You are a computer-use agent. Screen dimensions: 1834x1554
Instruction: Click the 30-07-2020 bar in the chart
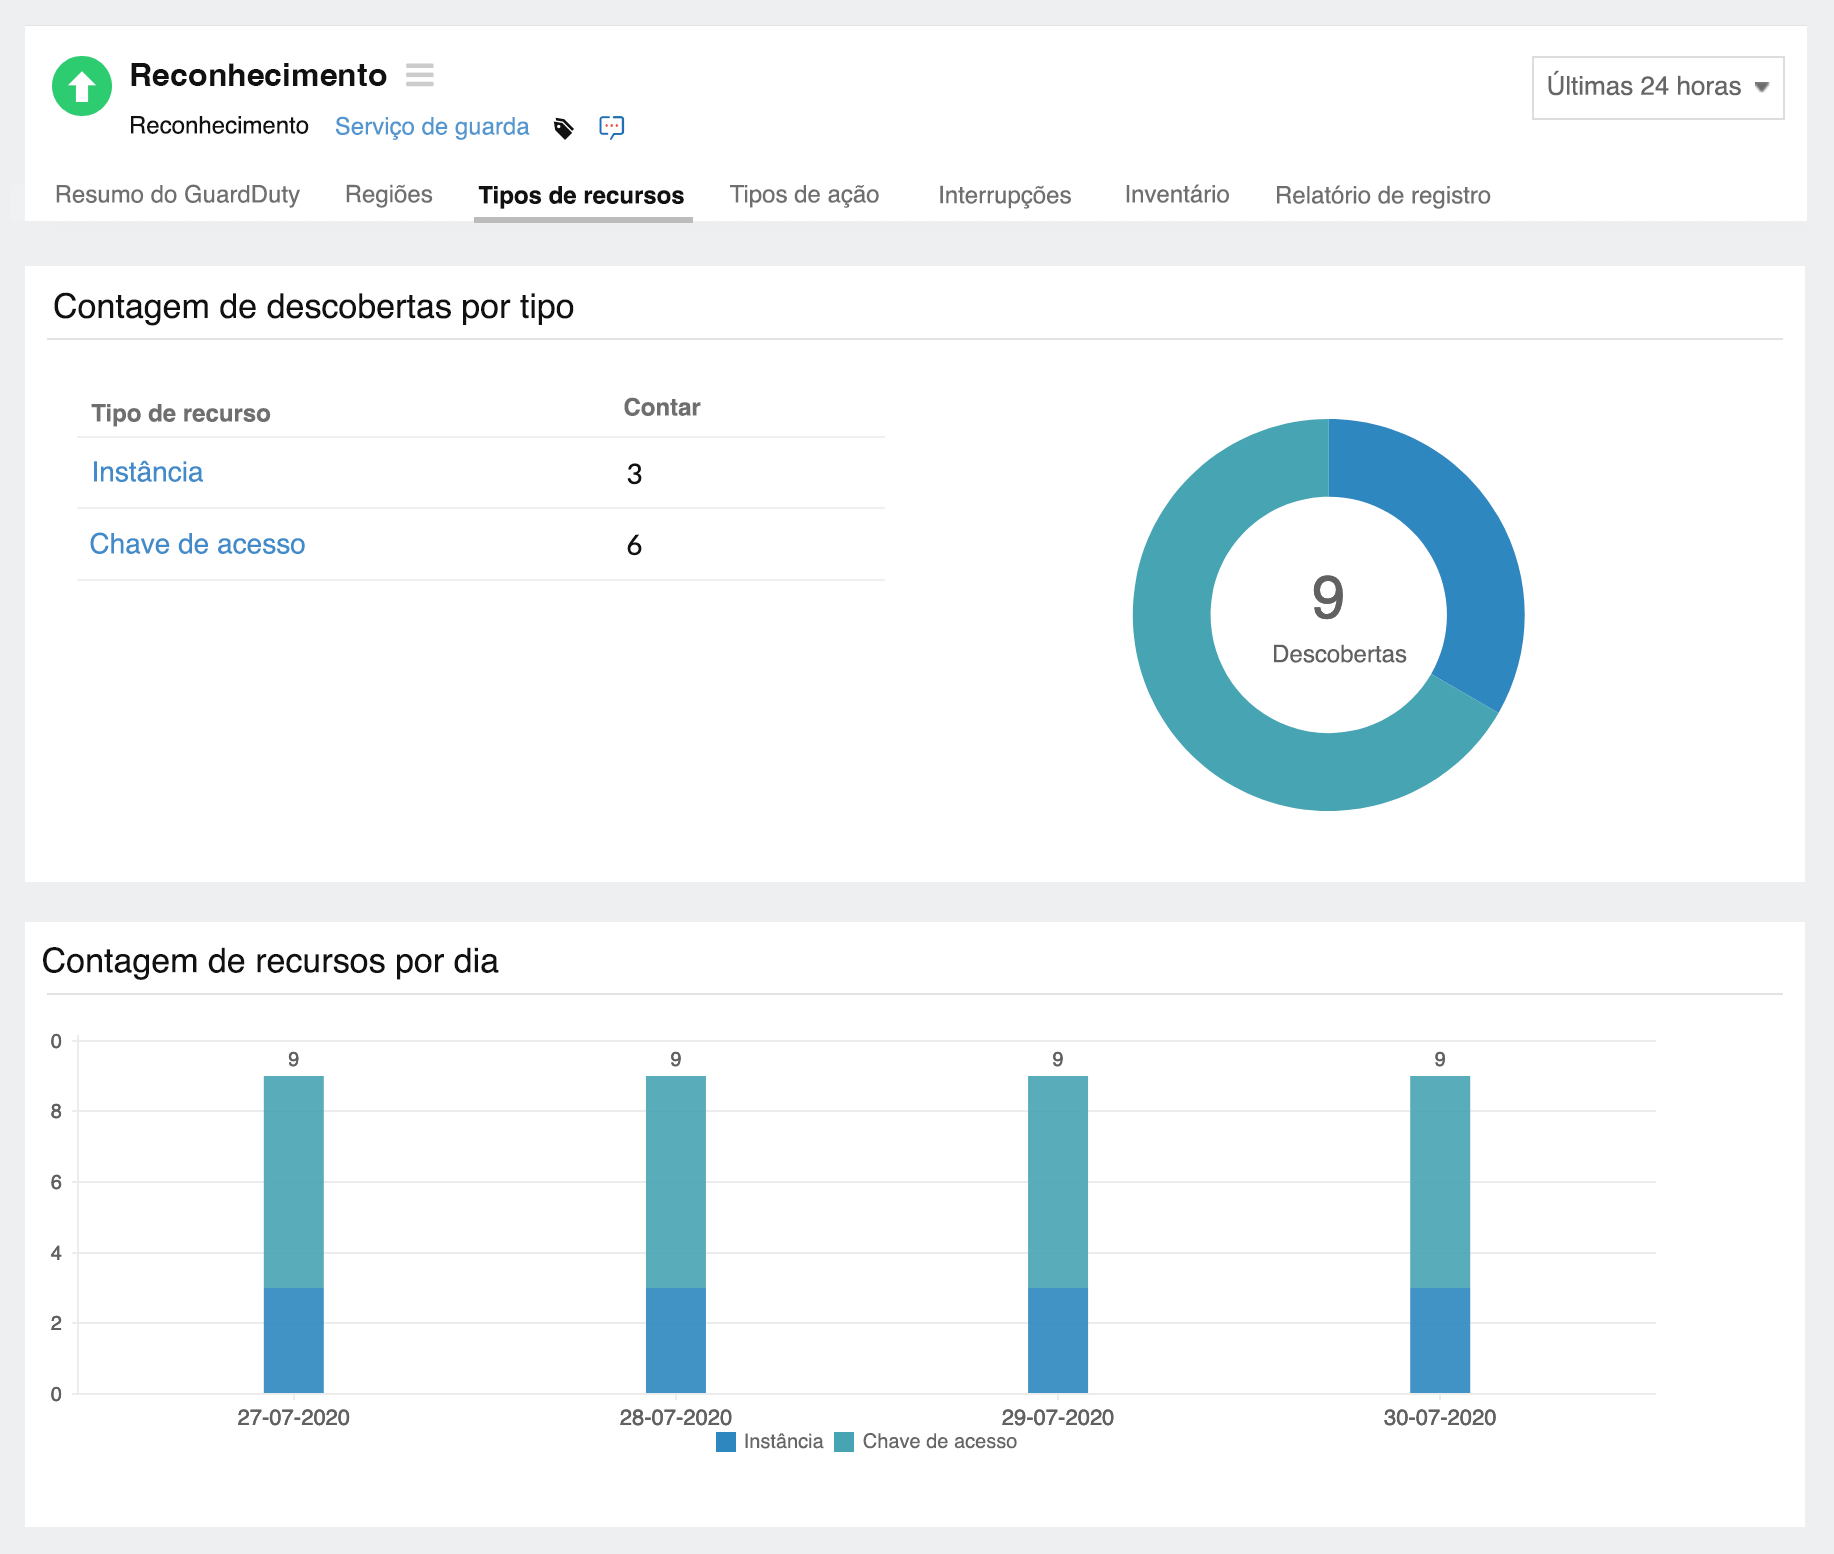pyautogui.click(x=1440, y=1230)
